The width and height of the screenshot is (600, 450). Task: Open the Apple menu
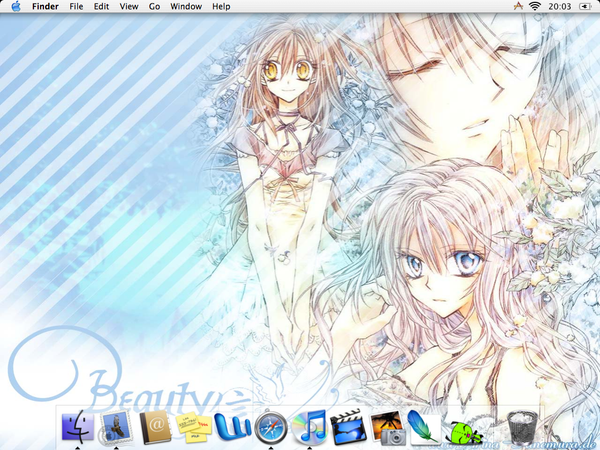click(x=16, y=6)
